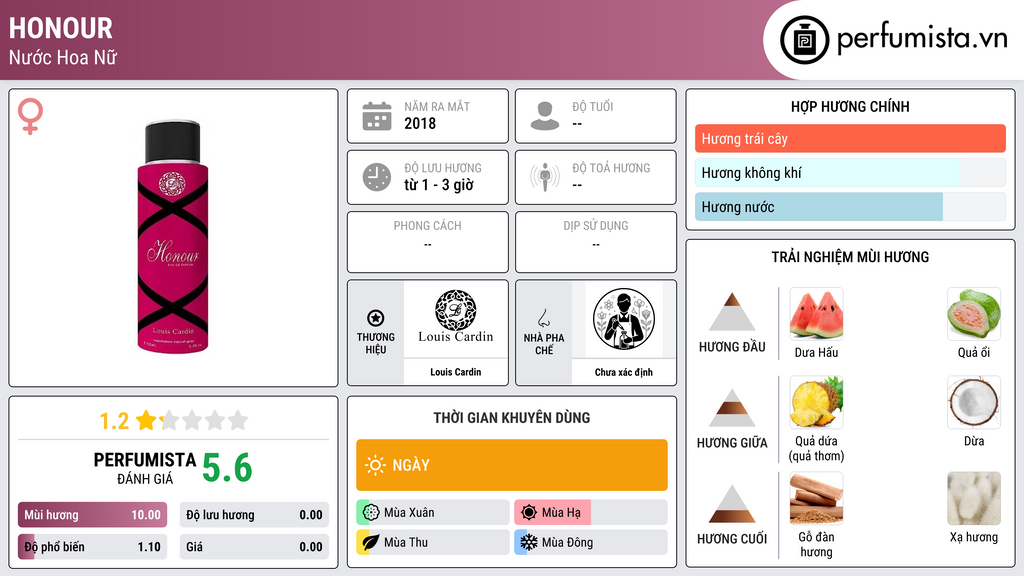Screen dimensions: 1024x576
Task: Click the Chưa xác định perfumer label
Action: (x=624, y=372)
